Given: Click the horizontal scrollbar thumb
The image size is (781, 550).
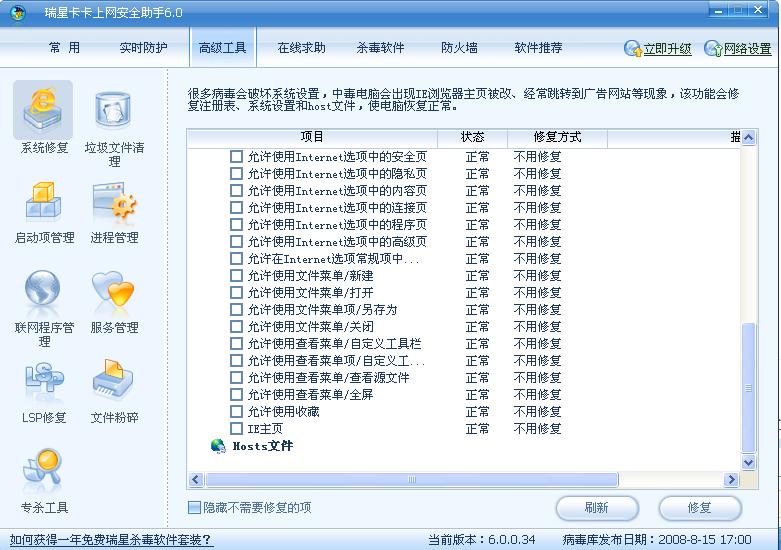Looking at the screenshot, I should (x=412, y=479).
